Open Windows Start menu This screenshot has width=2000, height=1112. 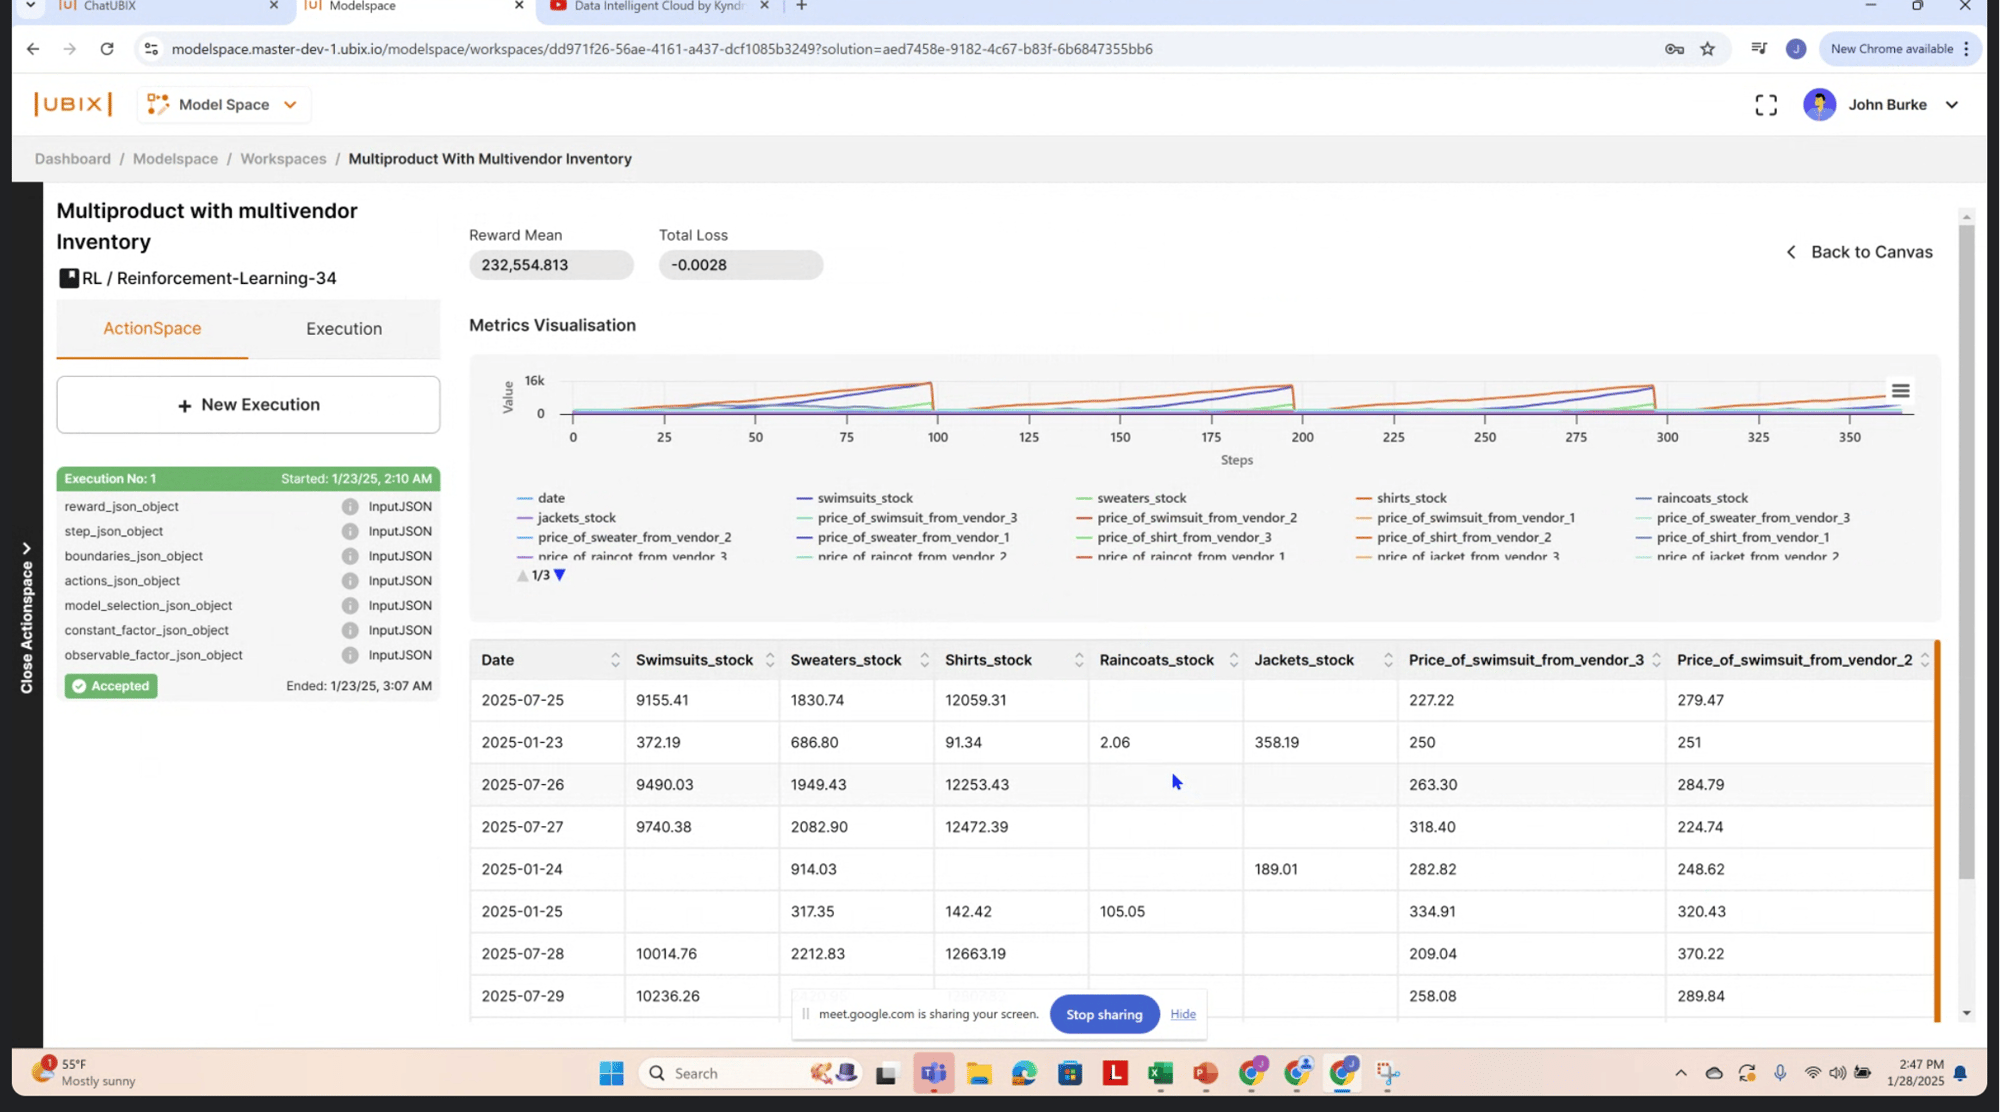[x=611, y=1074]
